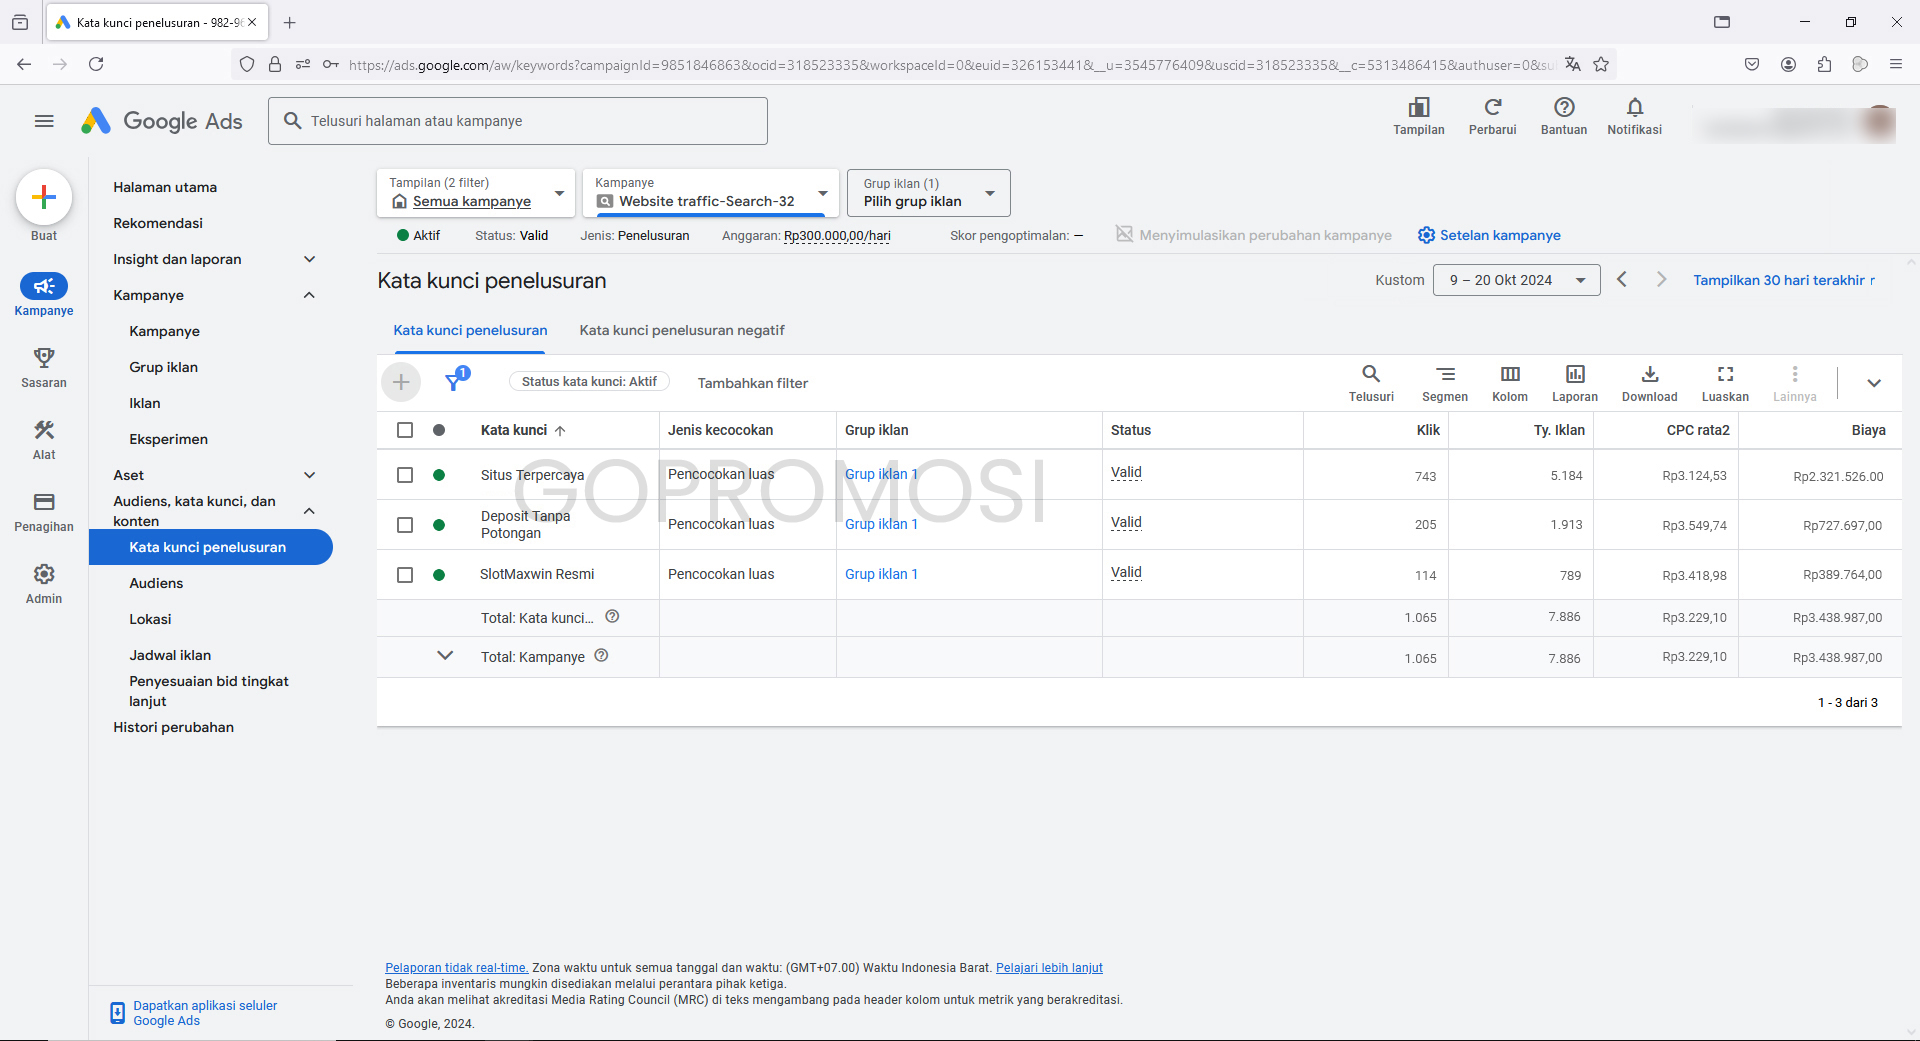1920x1041 pixels.
Task: Click the Download icon in table toolbar
Action: coord(1649,375)
